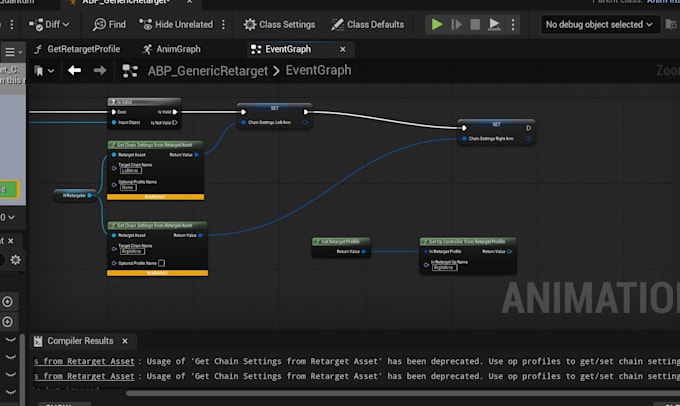This screenshot has width=680, height=406.
Task: Click the Find magnifier button
Action: pyautogui.click(x=109, y=24)
